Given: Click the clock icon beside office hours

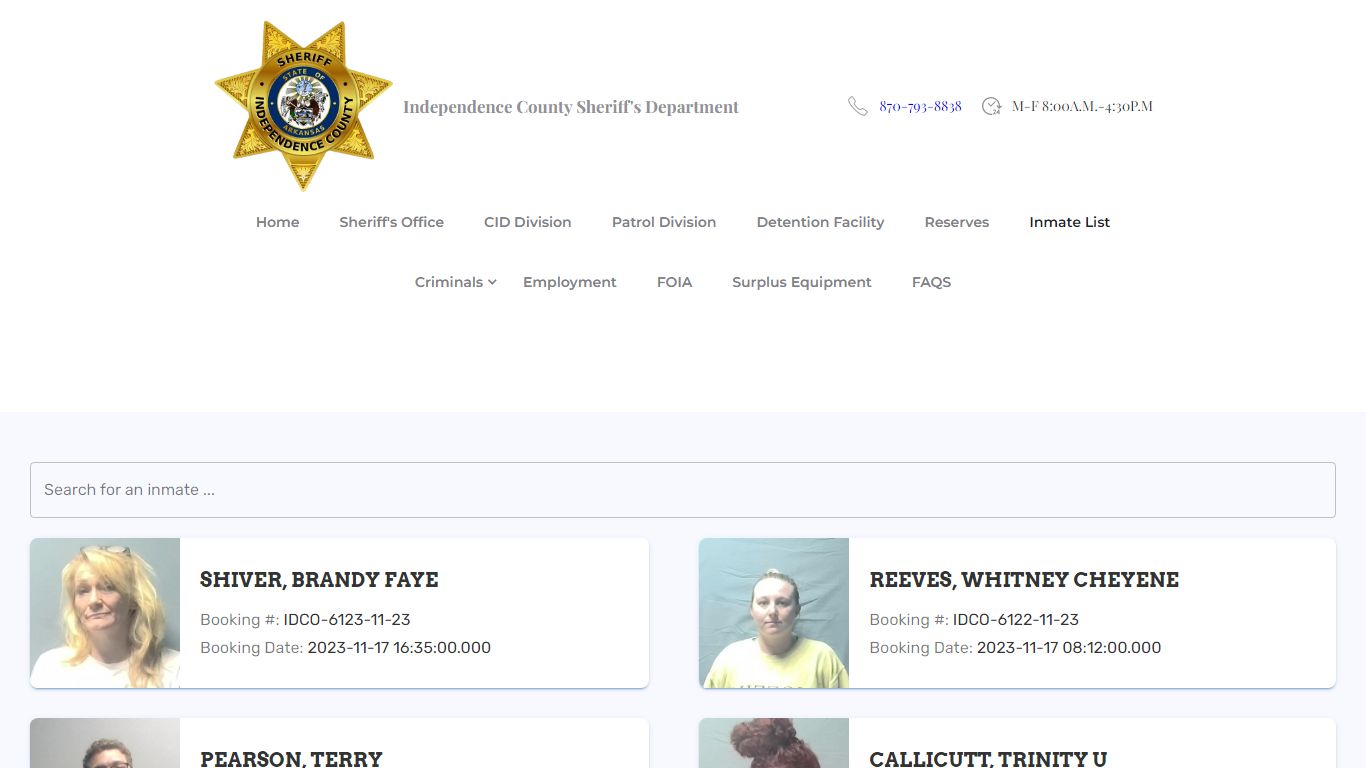Looking at the screenshot, I should pos(991,106).
